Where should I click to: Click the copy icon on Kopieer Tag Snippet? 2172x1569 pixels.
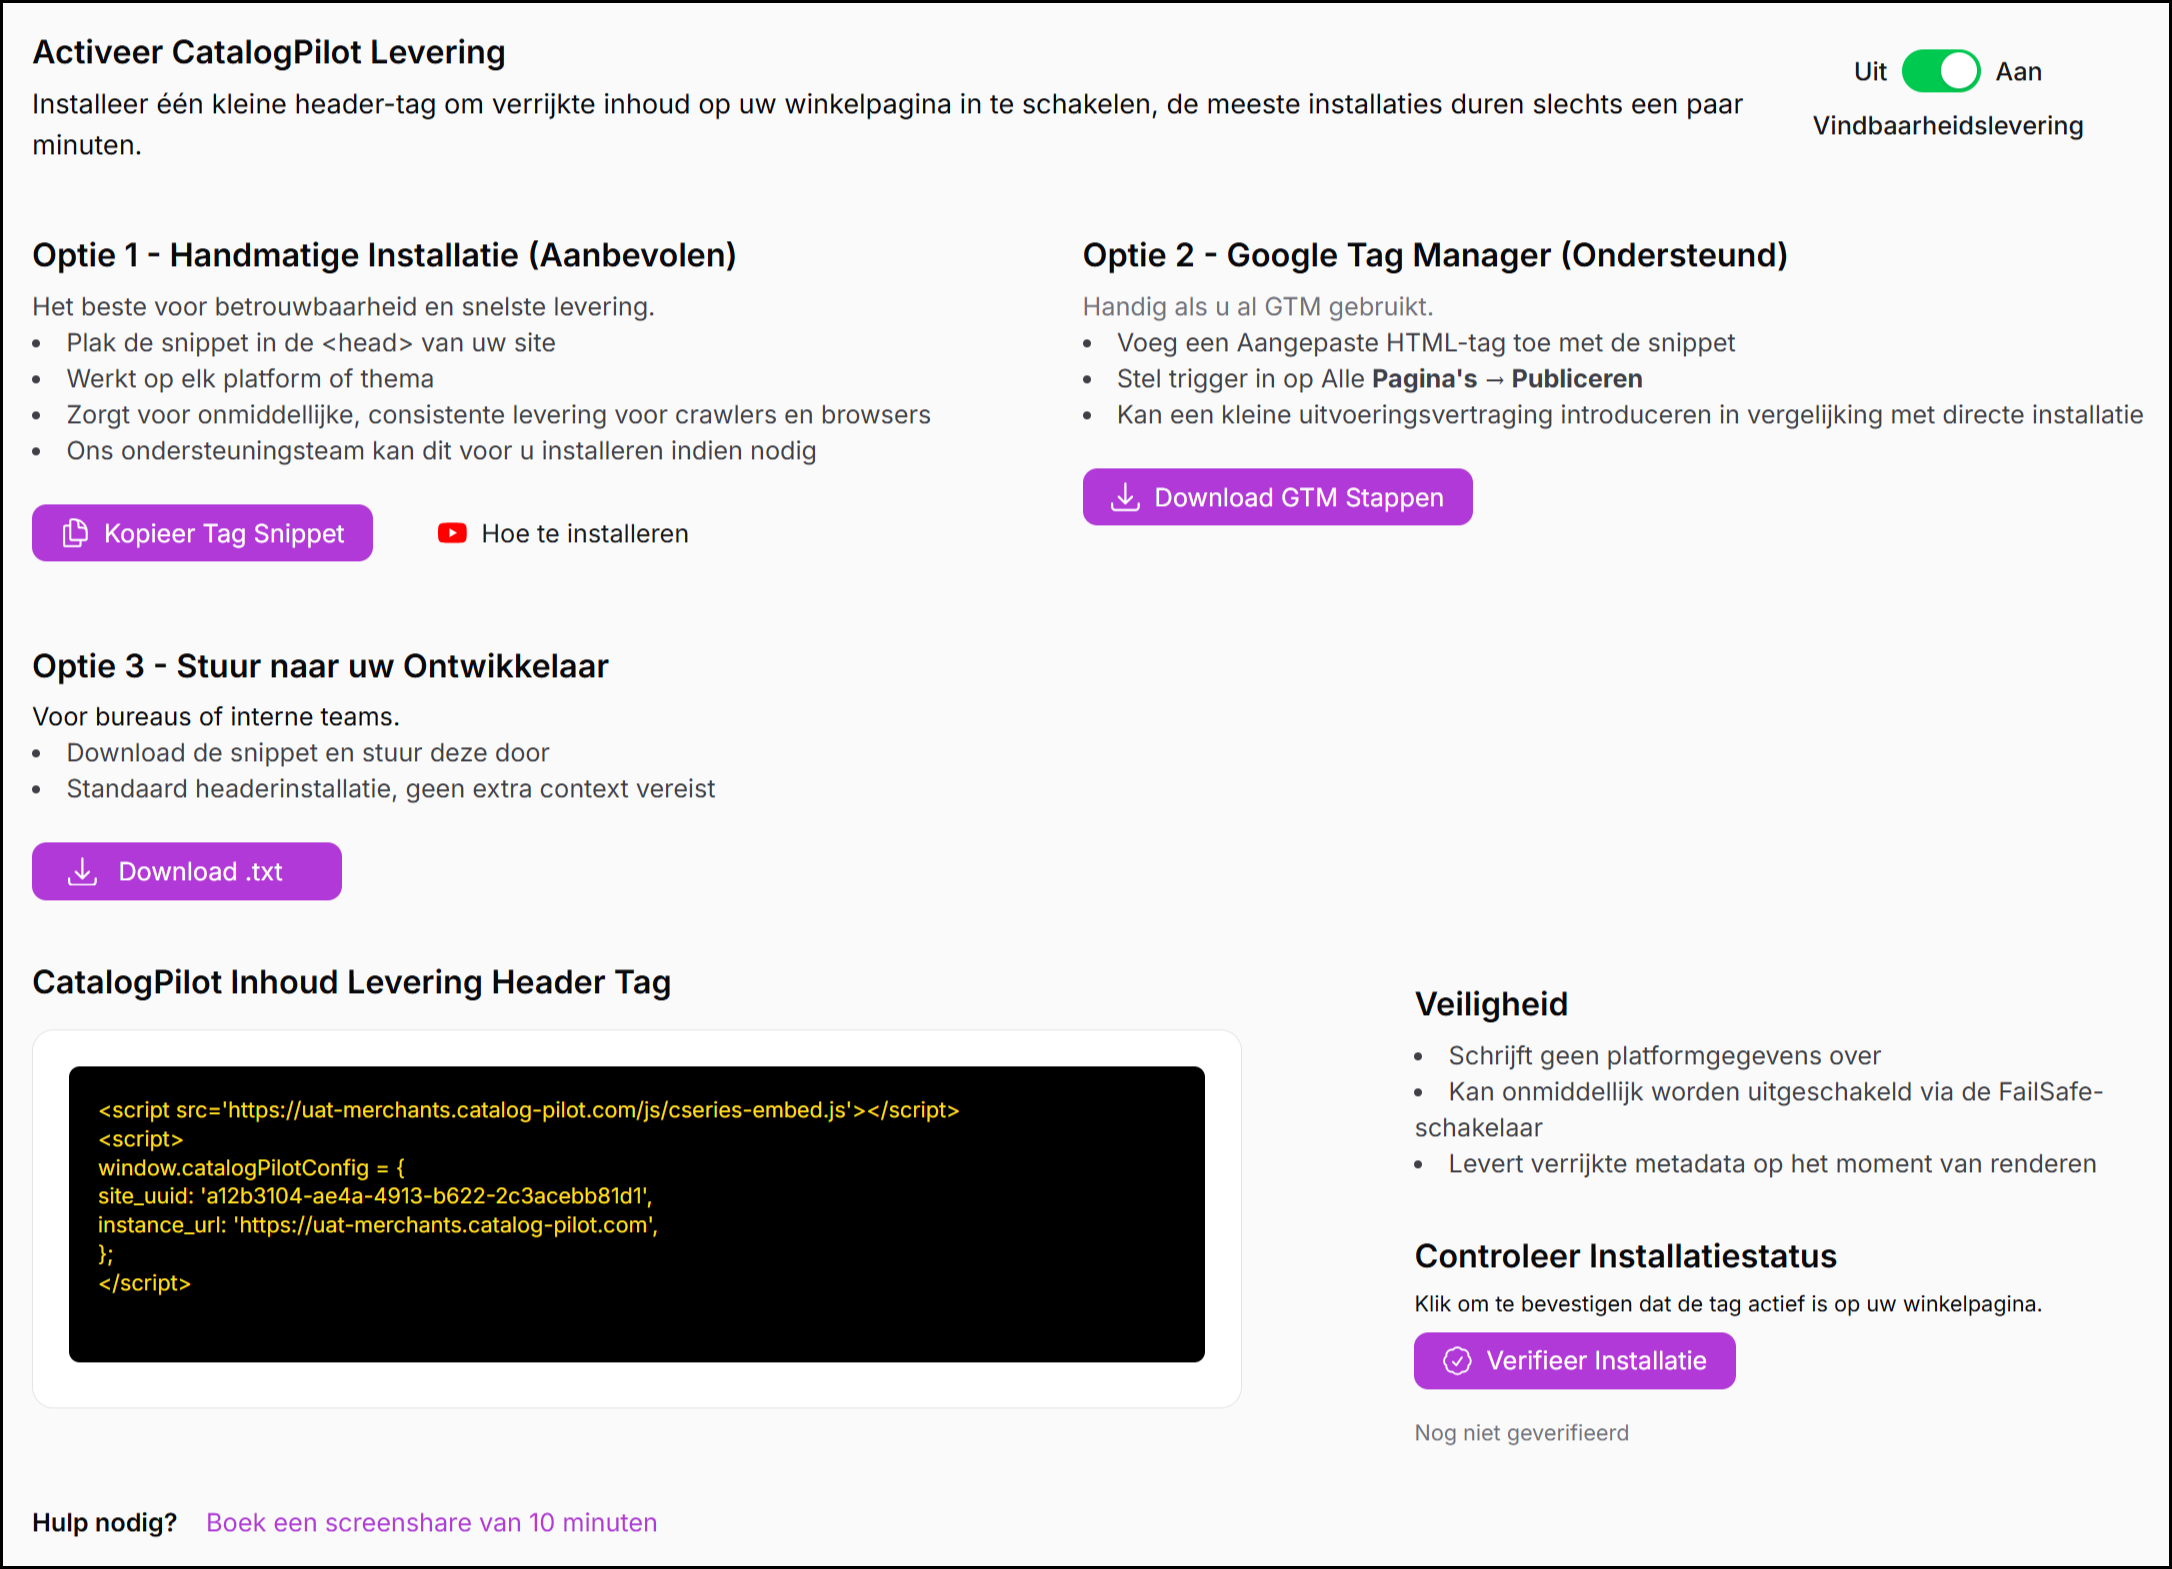(76, 533)
